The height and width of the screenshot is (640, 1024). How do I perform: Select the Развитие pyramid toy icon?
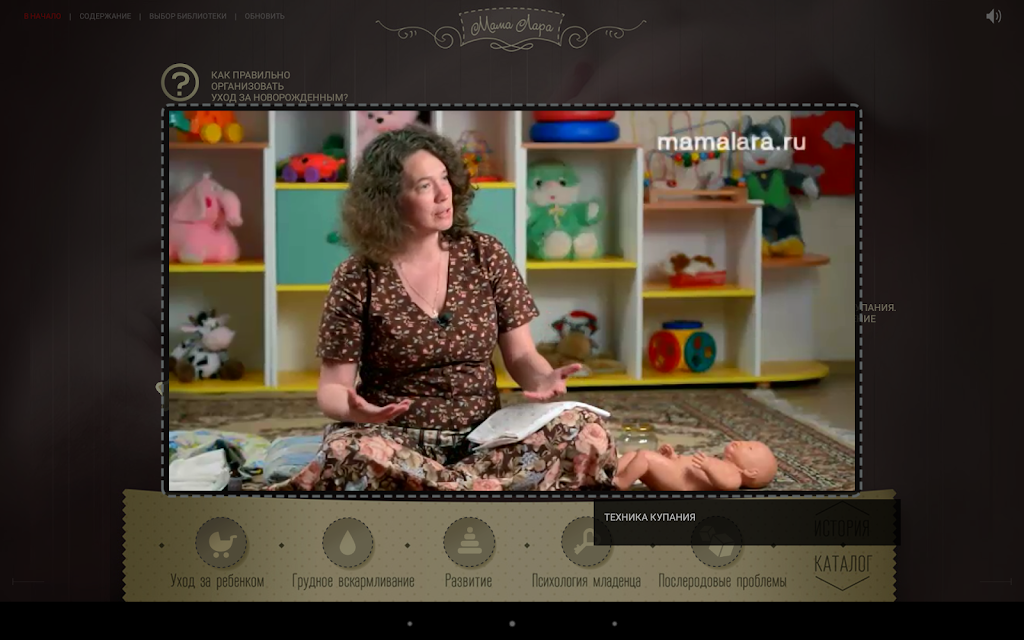(x=469, y=543)
